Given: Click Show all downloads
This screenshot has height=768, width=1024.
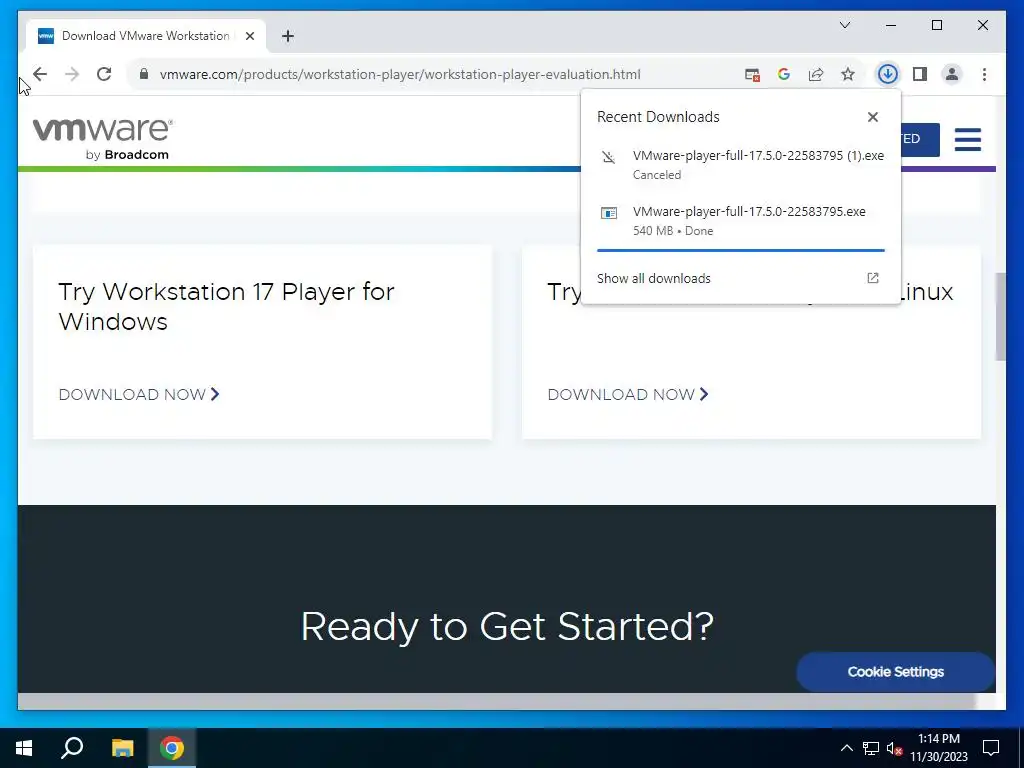Looking at the screenshot, I should pyautogui.click(x=654, y=278).
